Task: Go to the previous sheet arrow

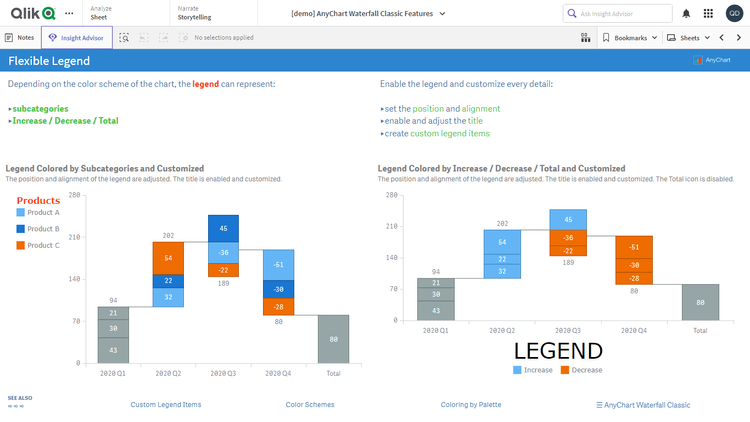Action: tap(722, 37)
